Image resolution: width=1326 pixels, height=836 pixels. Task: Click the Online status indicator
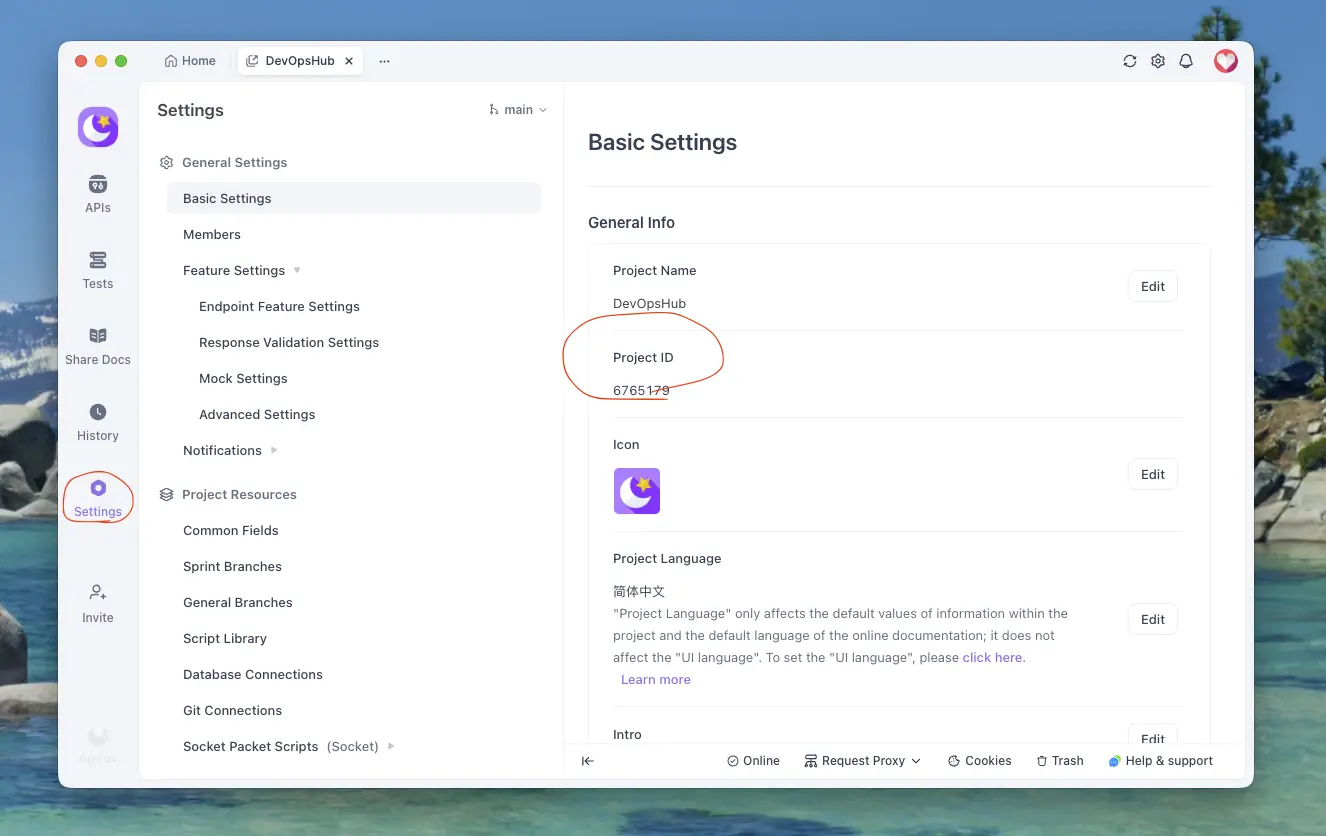(753, 761)
